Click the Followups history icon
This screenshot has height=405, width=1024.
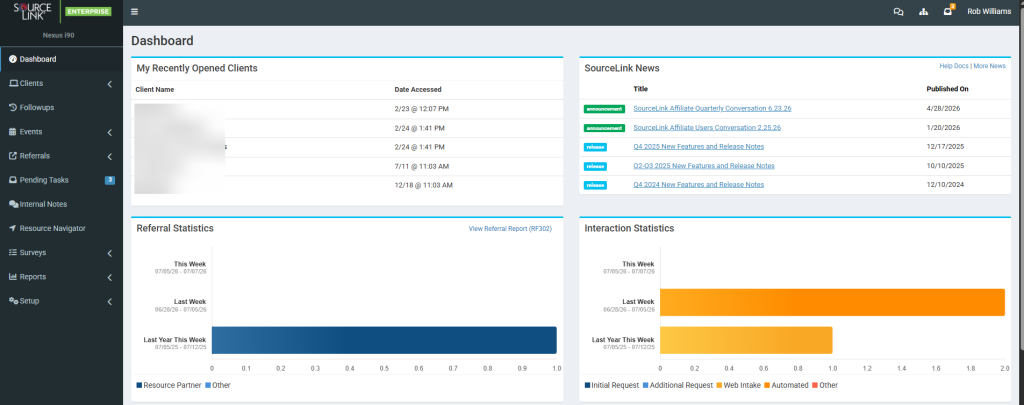(13, 108)
